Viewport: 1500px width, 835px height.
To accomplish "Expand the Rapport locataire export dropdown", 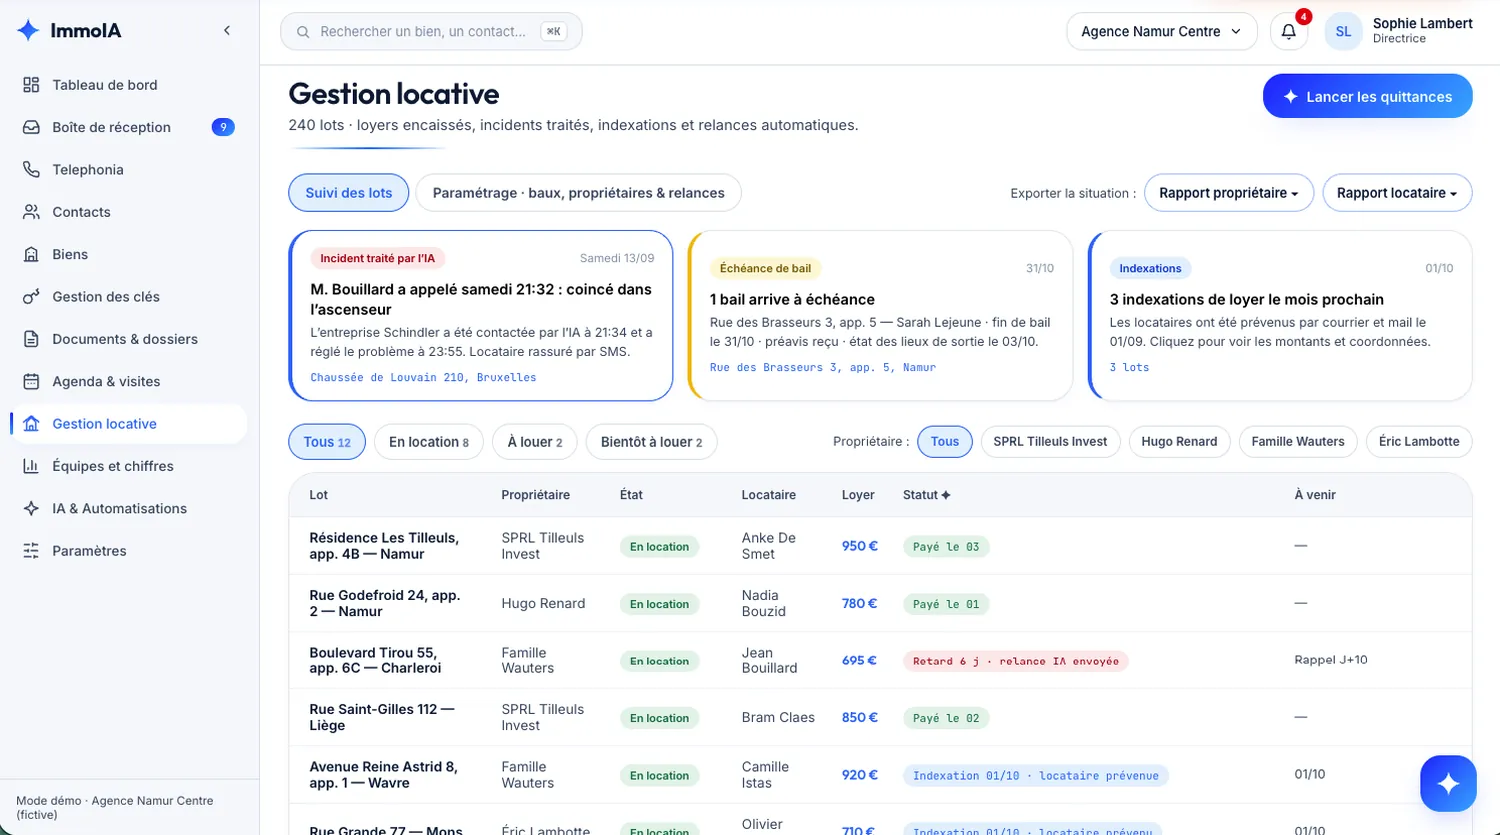I will (1397, 193).
